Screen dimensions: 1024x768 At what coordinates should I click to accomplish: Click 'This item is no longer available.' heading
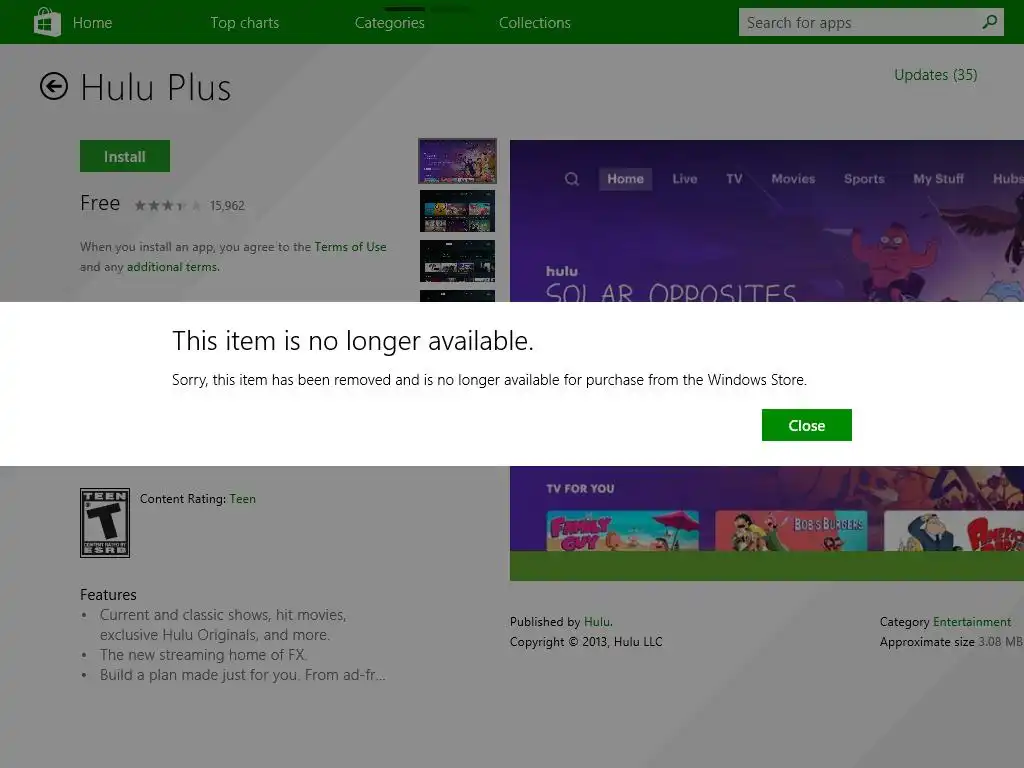tap(353, 341)
